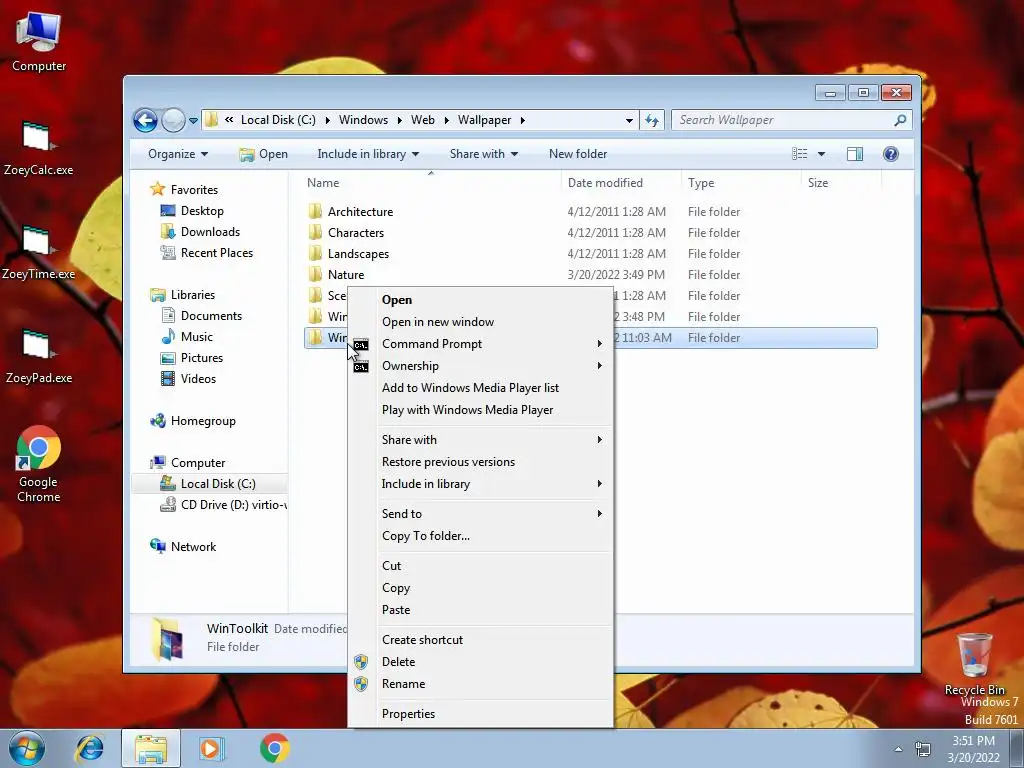Image resolution: width=1024 pixels, height=768 pixels.
Task: Sort by the Type column header
Action: [x=701, y=184]
